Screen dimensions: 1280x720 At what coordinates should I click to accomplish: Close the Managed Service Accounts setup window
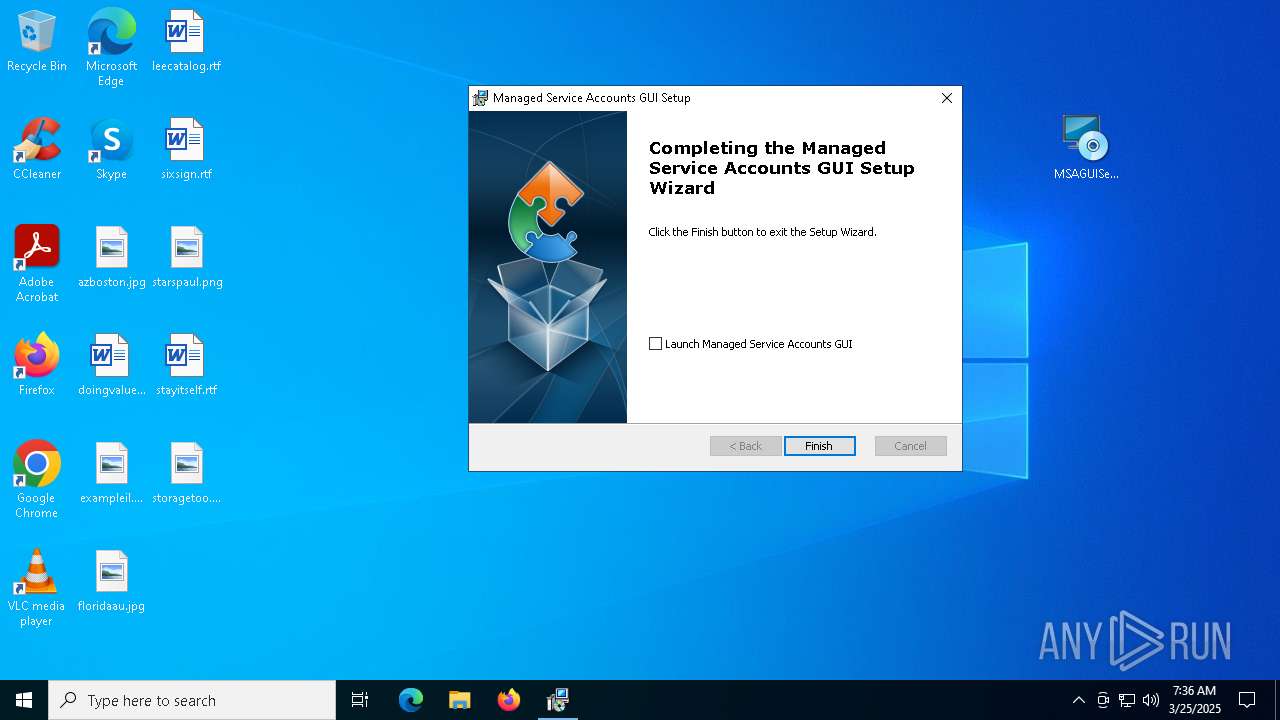(947, 98)
